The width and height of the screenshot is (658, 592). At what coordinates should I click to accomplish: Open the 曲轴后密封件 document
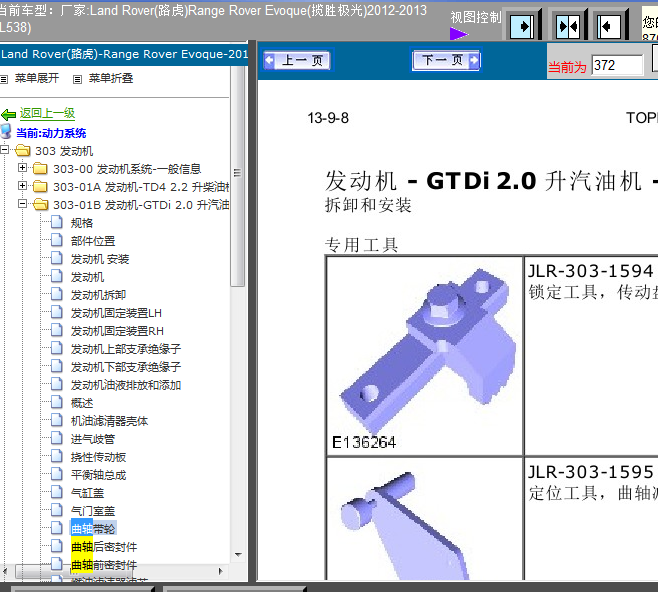pos(104,547)
